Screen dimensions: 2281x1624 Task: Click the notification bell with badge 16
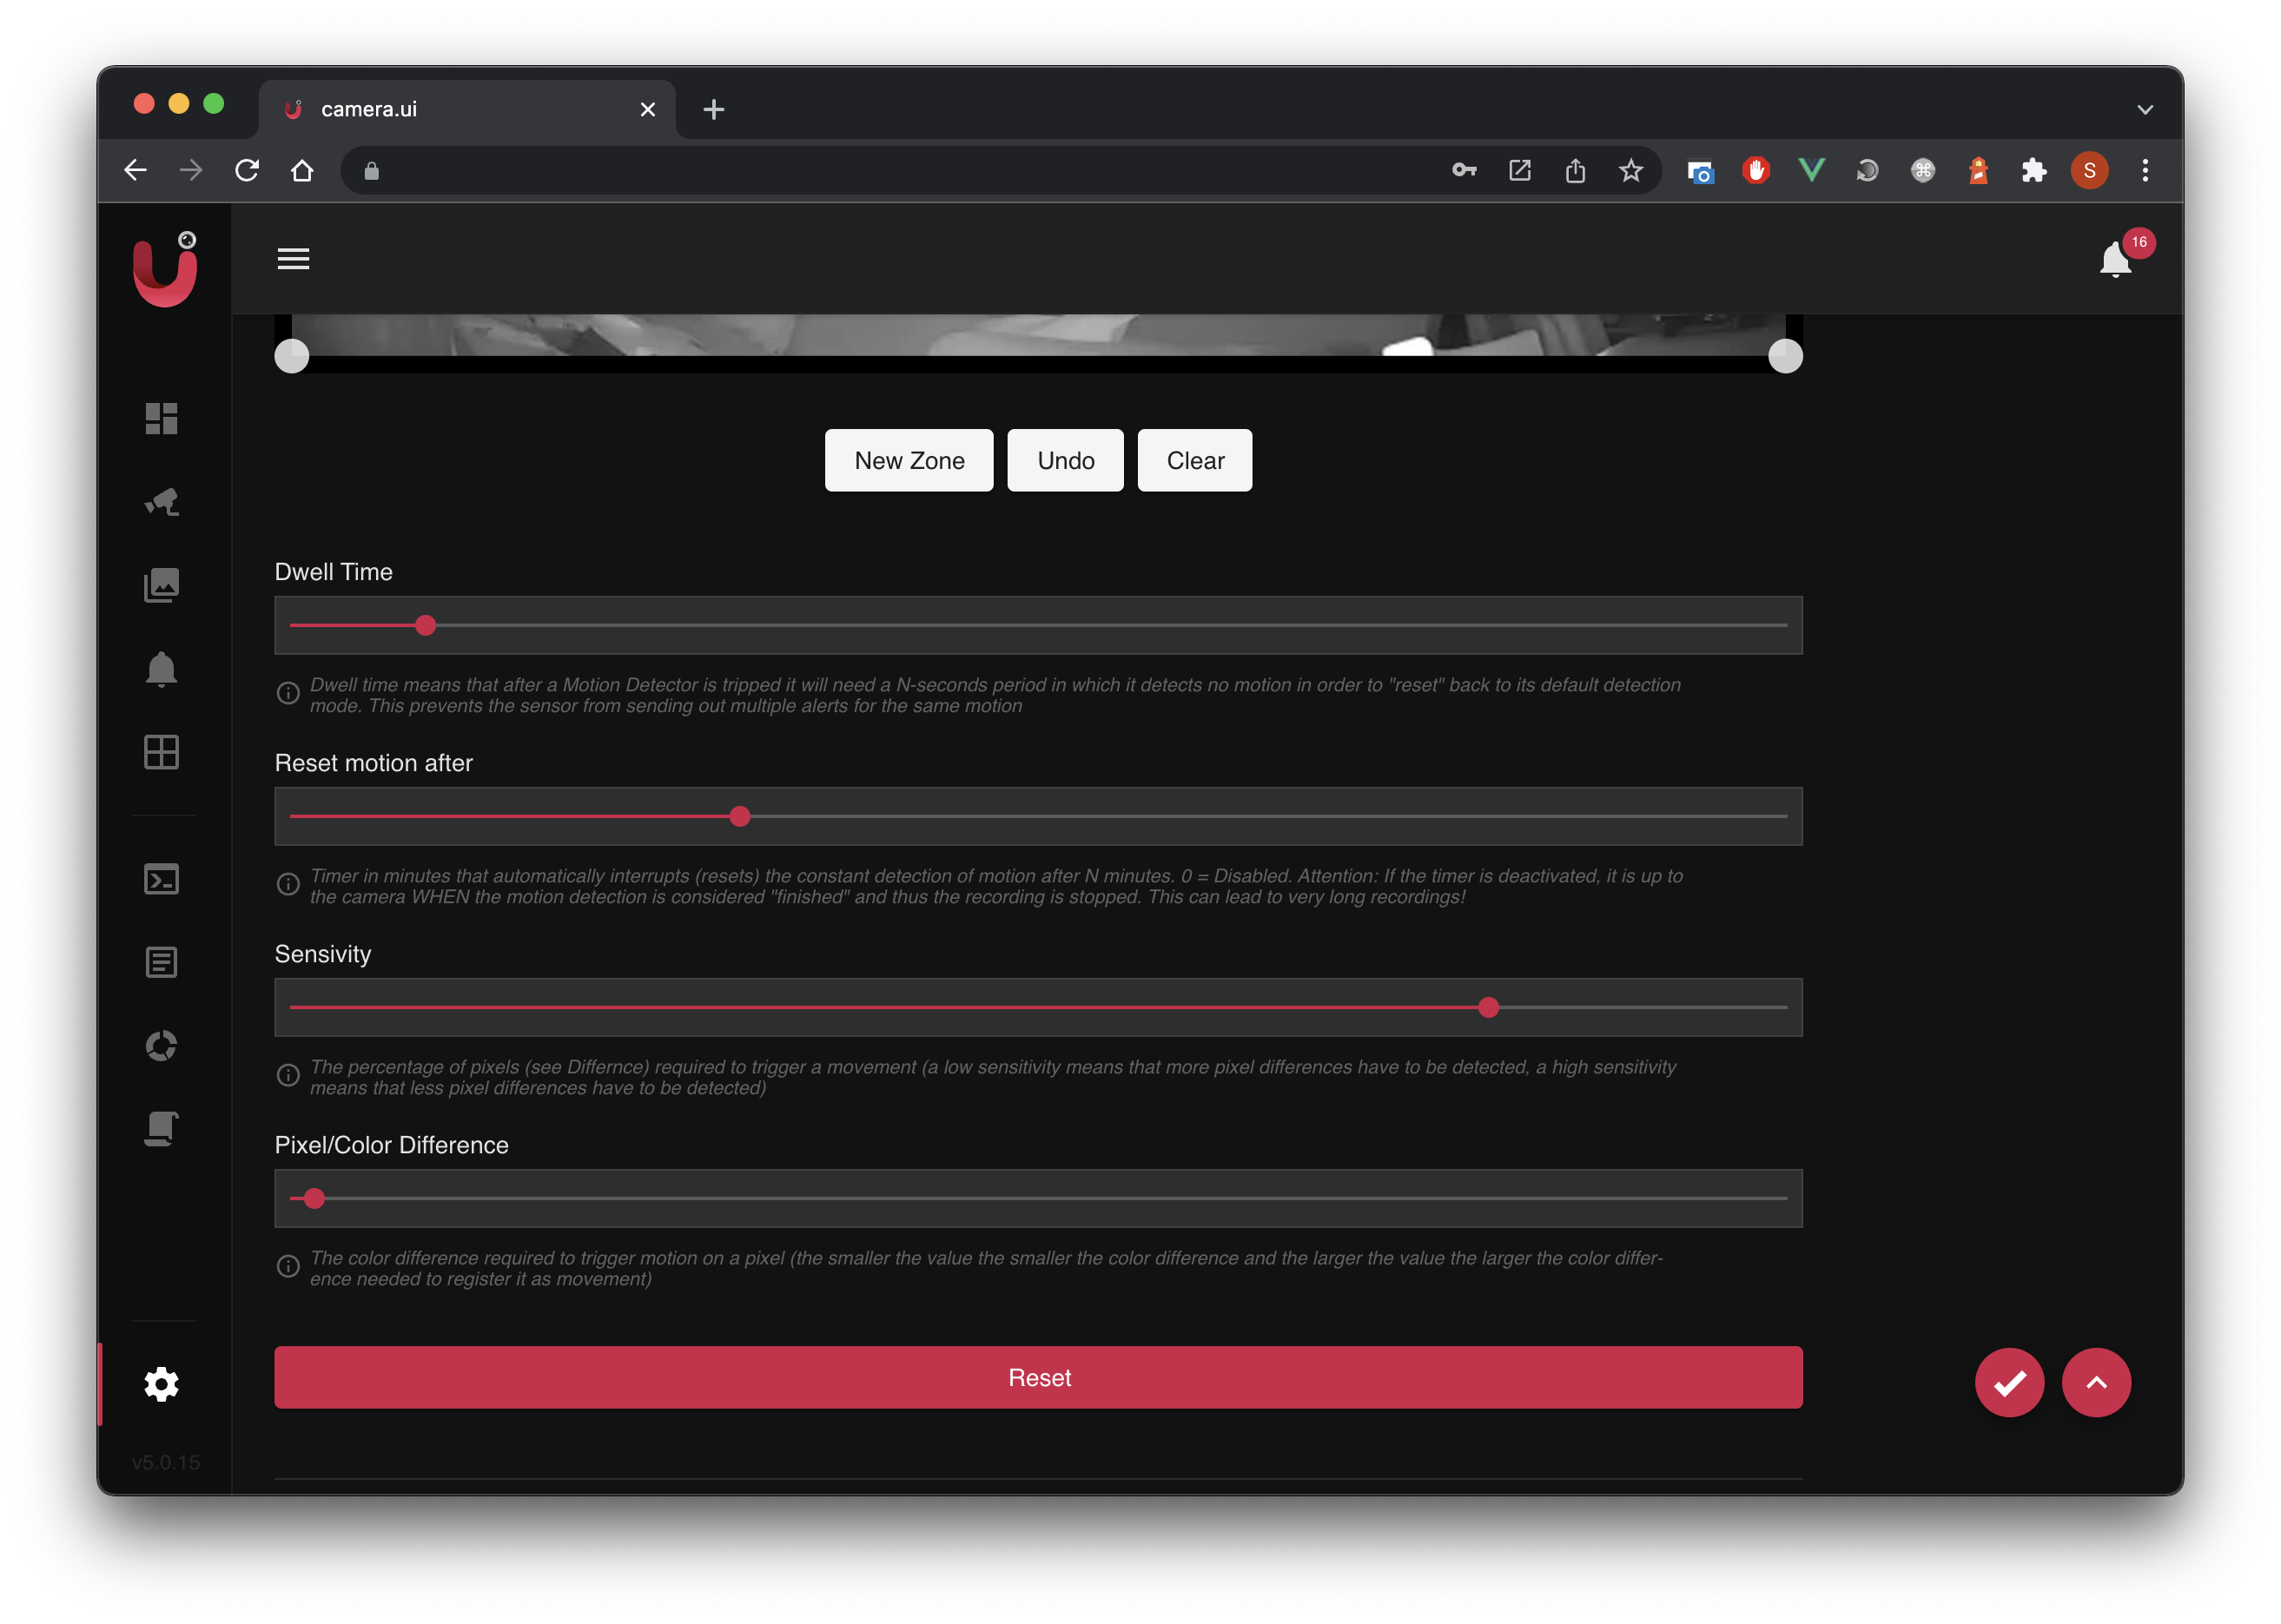pyautogui.click(x=2115, y=260)
